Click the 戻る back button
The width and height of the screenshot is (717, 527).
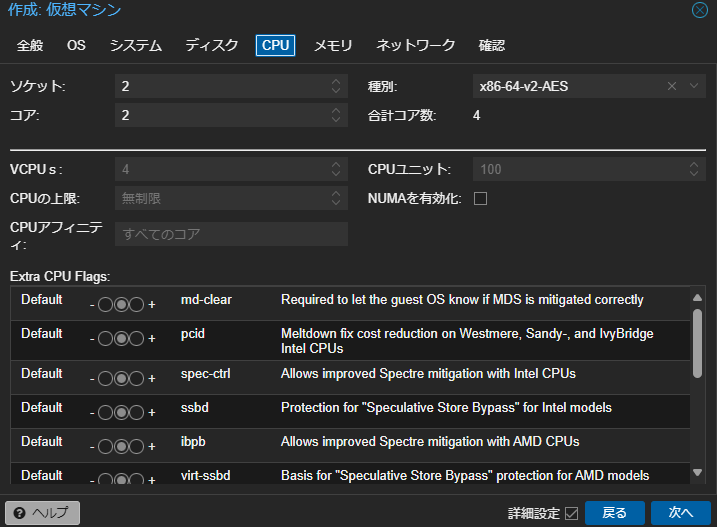coord(614,513)
